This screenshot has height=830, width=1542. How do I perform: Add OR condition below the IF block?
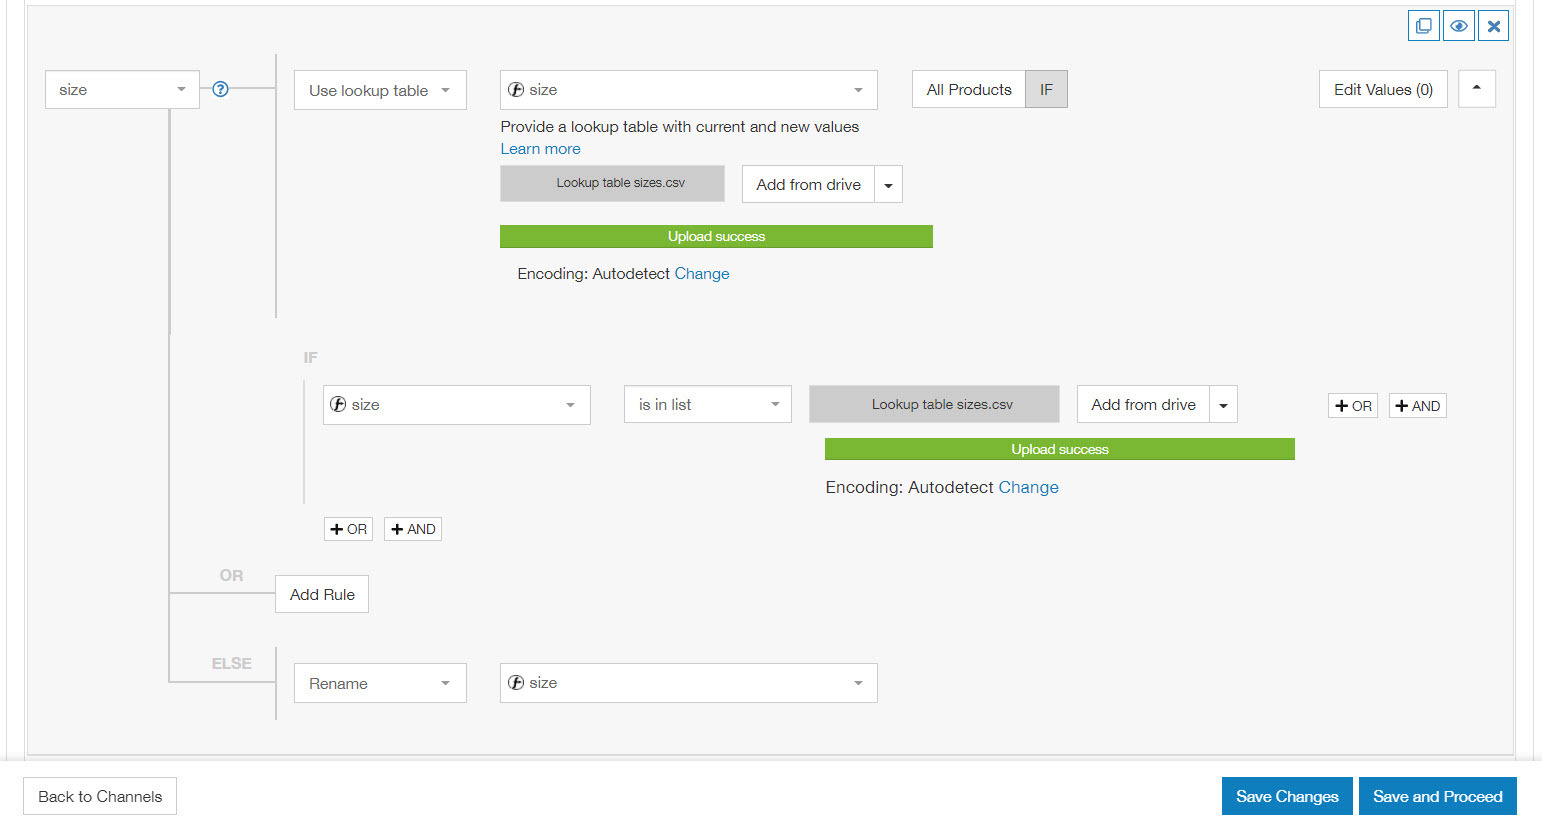point(348,529)
